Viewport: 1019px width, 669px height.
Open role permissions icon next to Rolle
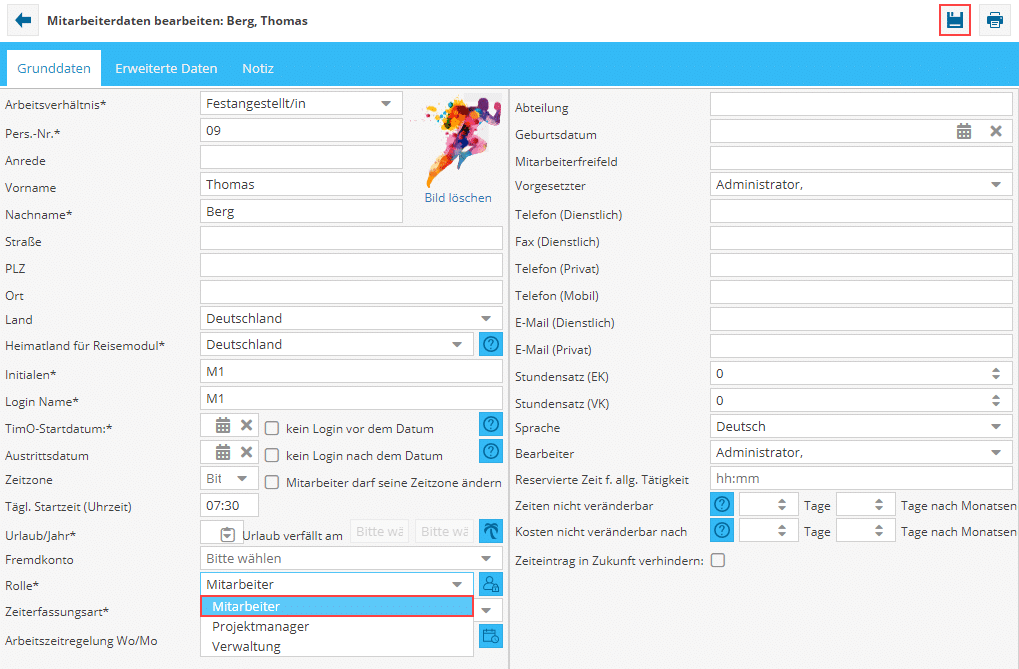click(x=491, y=584)
